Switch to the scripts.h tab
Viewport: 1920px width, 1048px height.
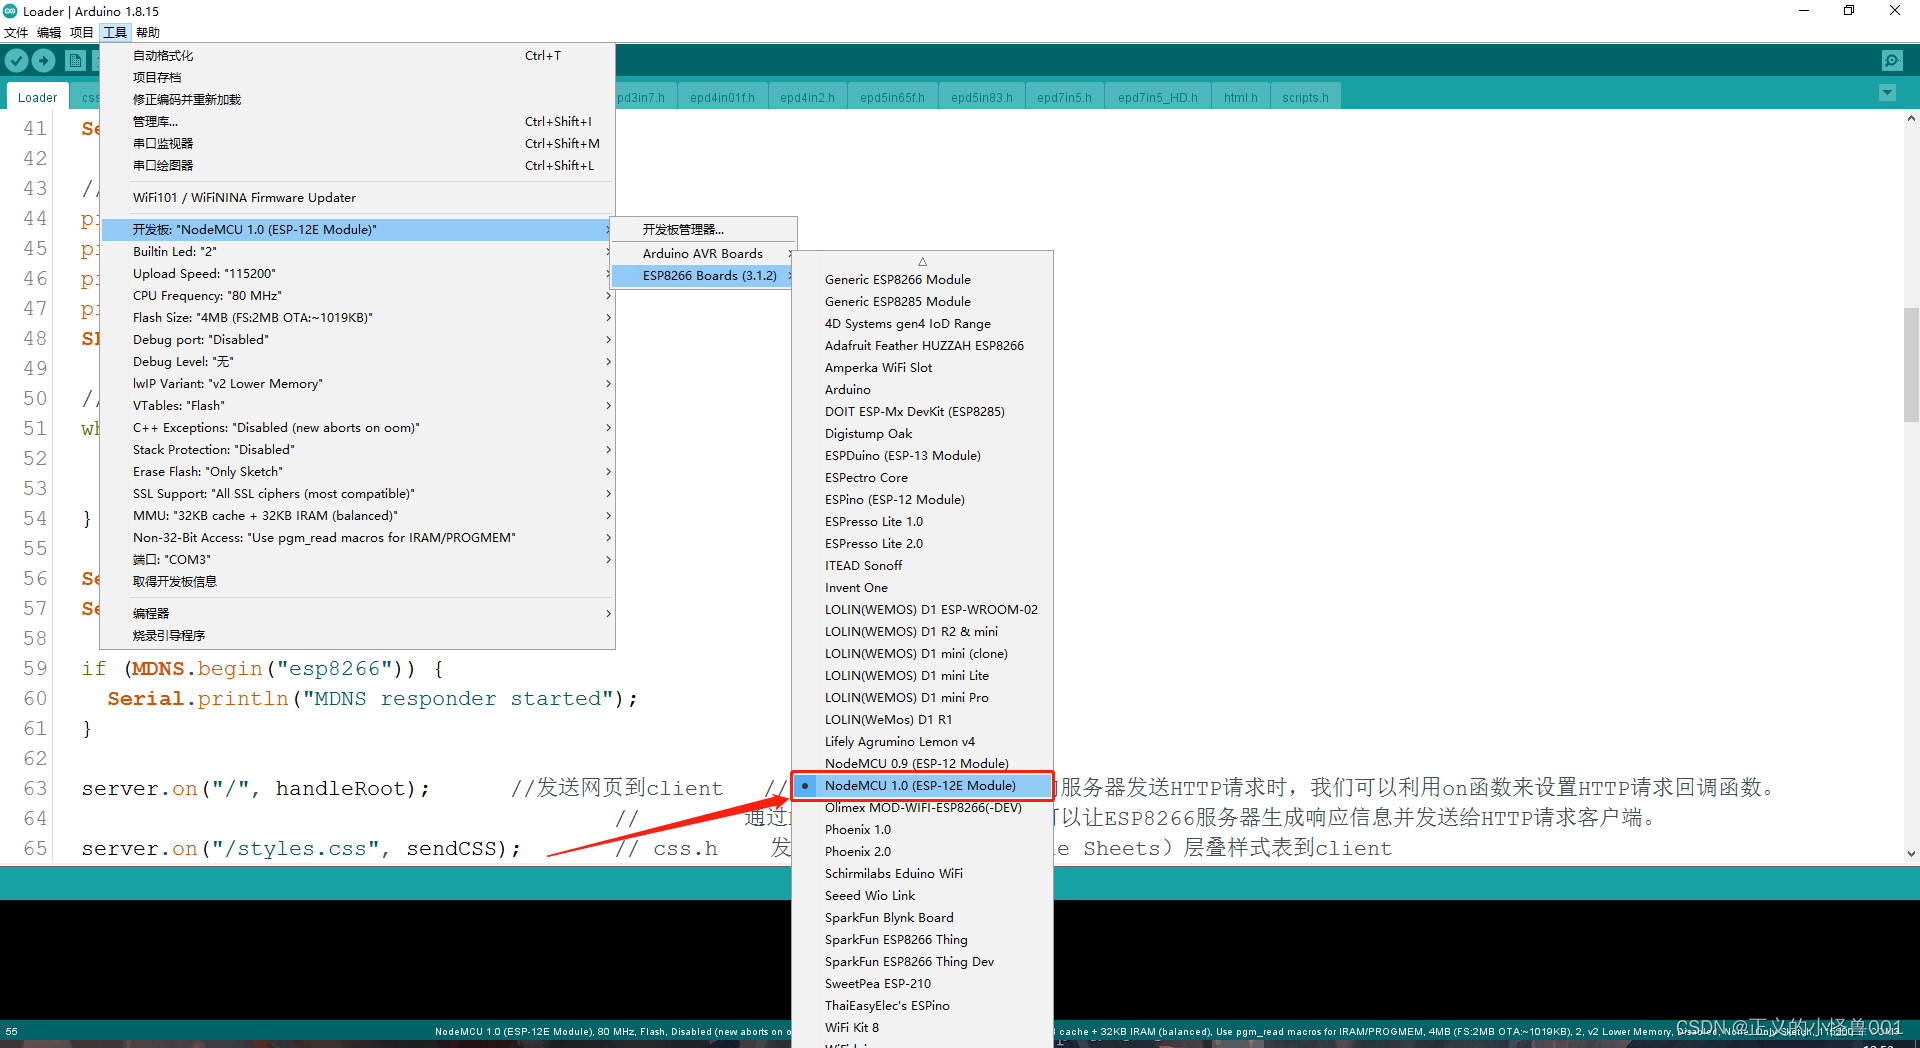[x=1304, y=96]
